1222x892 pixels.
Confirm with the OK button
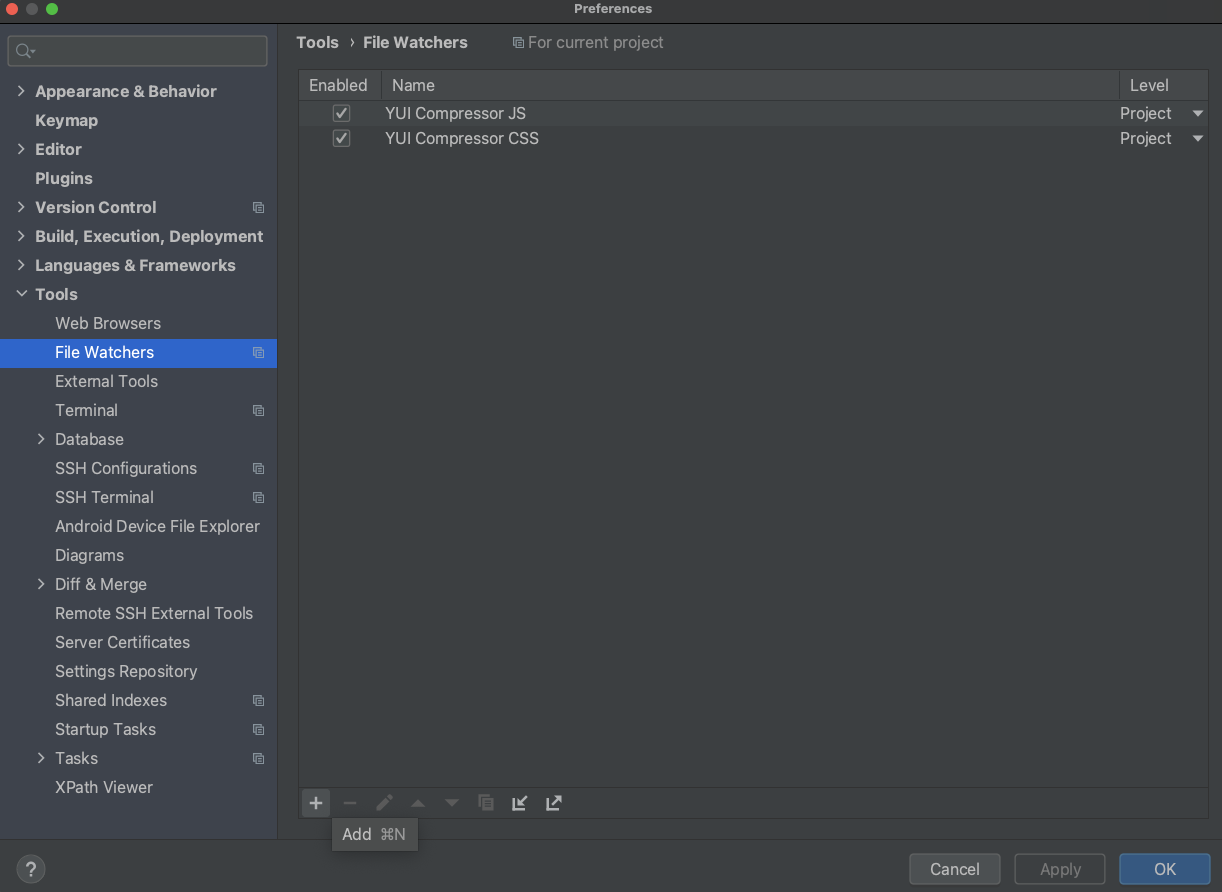1165,869
